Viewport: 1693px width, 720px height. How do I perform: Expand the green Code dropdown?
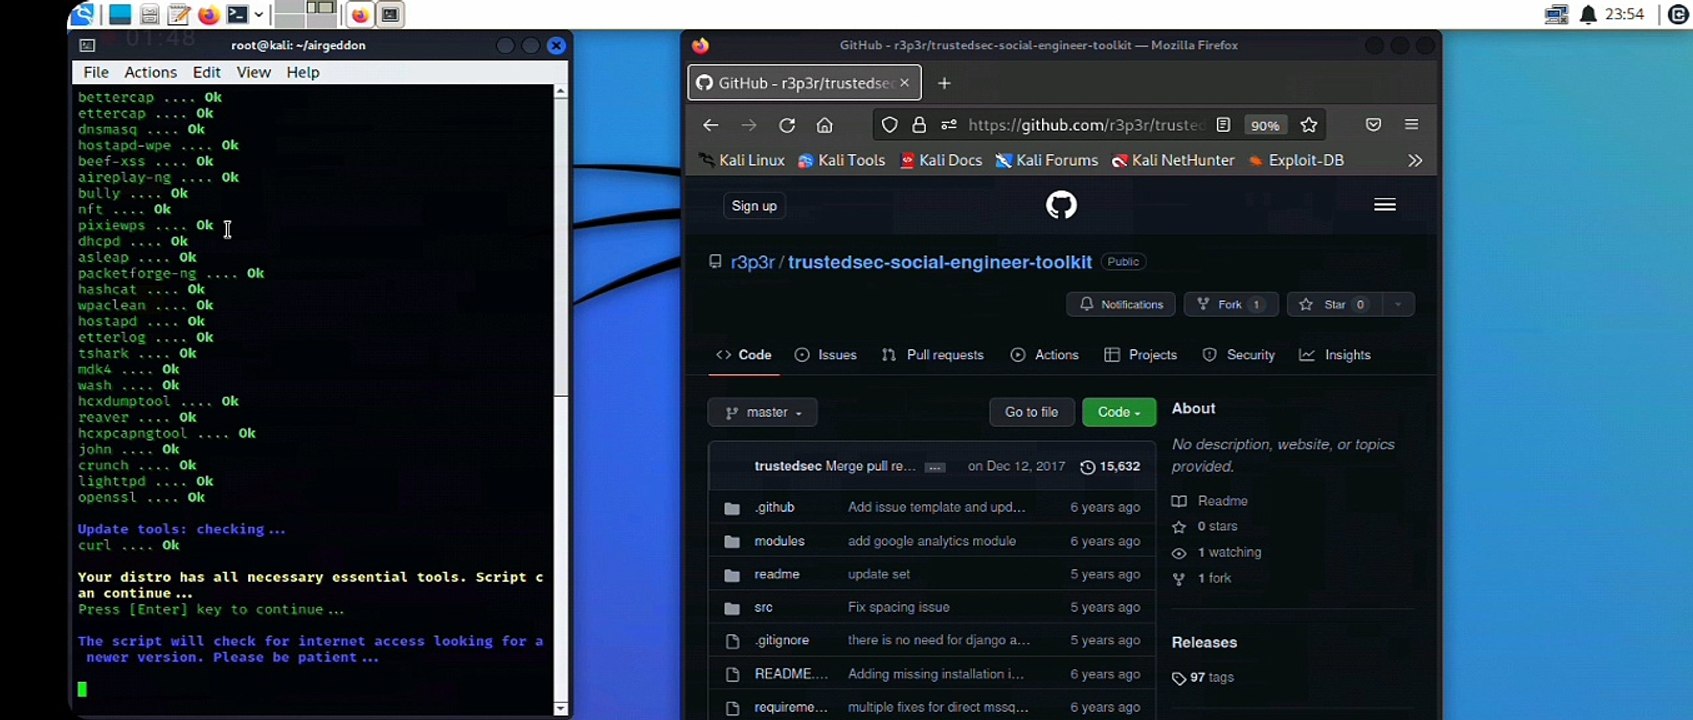pyautogui.click(x=1119, y=412)
